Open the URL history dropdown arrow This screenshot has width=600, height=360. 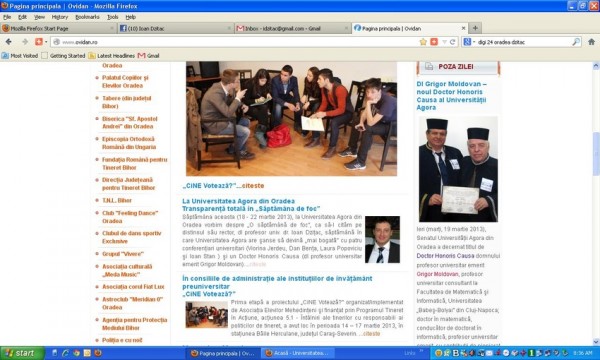[444, 42]
